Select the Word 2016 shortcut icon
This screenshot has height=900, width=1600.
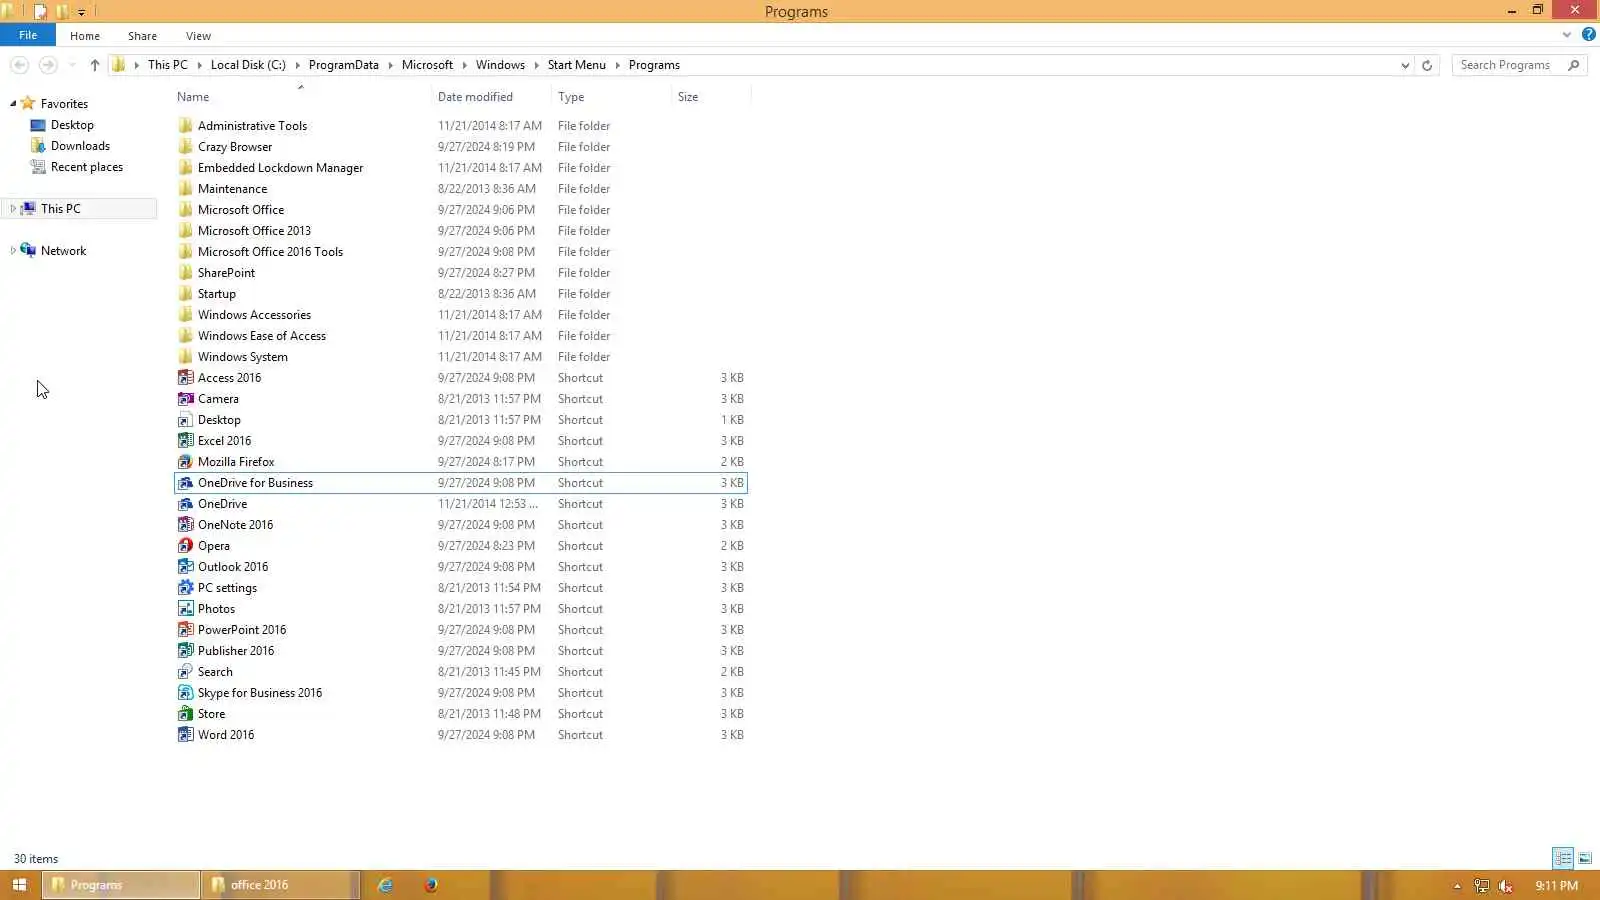[x=185, y=735]
